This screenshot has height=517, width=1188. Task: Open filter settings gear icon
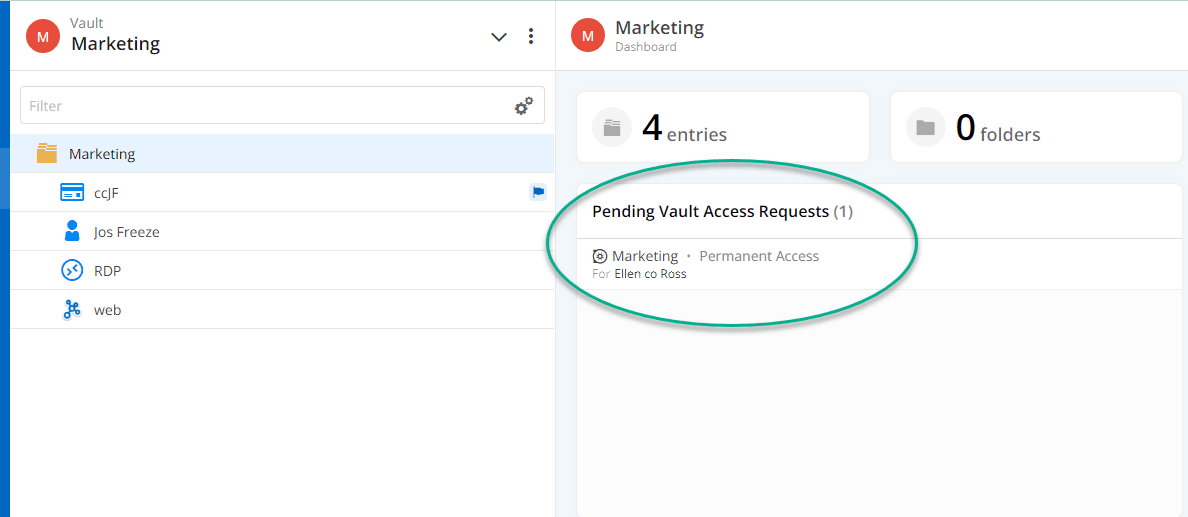523,106
